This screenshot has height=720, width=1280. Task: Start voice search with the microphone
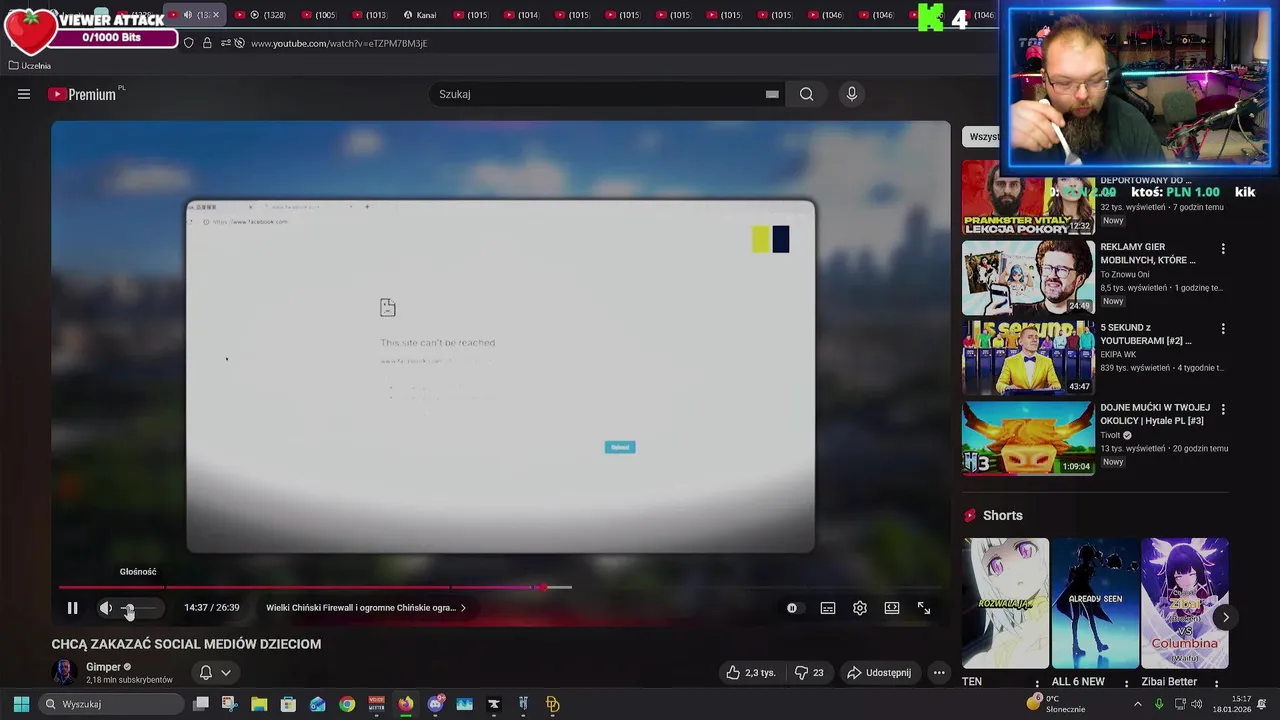coord(852,94)
